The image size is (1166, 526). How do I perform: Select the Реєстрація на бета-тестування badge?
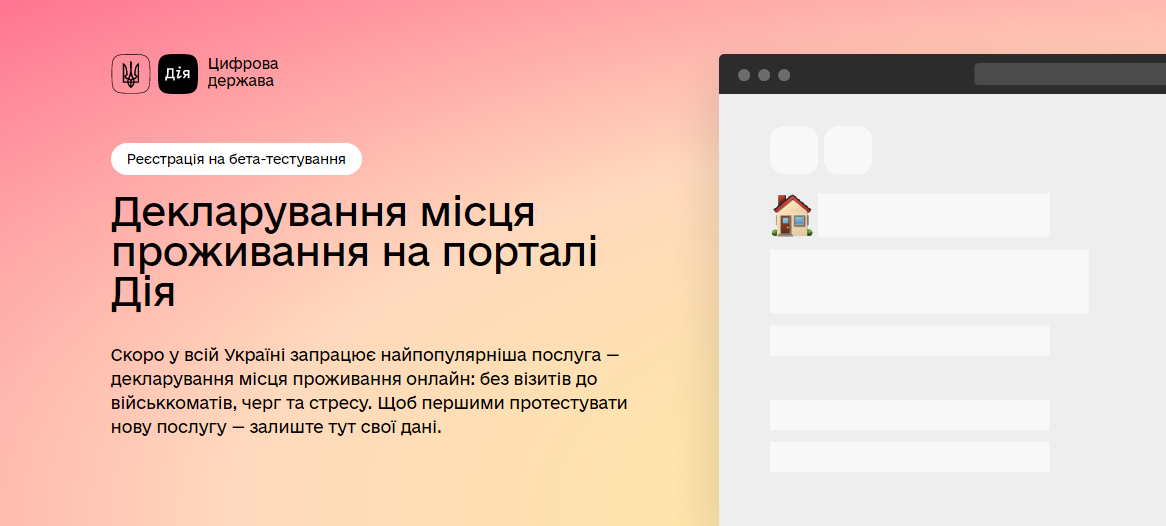click(236, 159)
